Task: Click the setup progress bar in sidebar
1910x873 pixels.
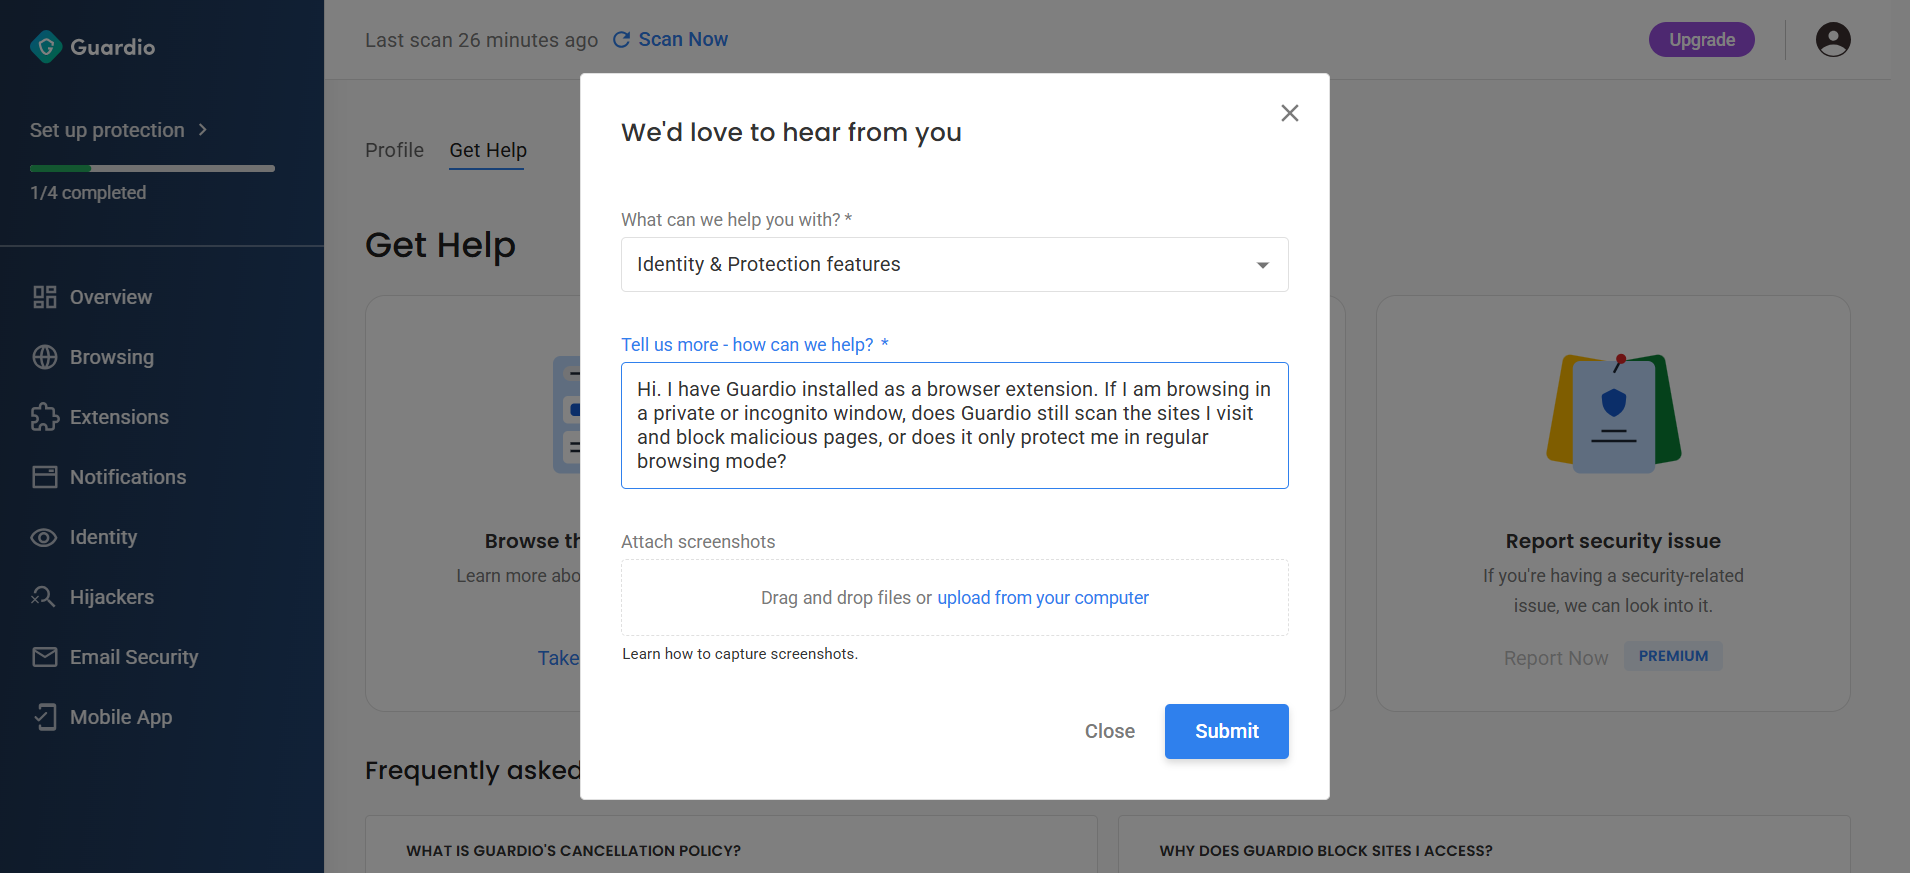Action: tap(152, 168)
